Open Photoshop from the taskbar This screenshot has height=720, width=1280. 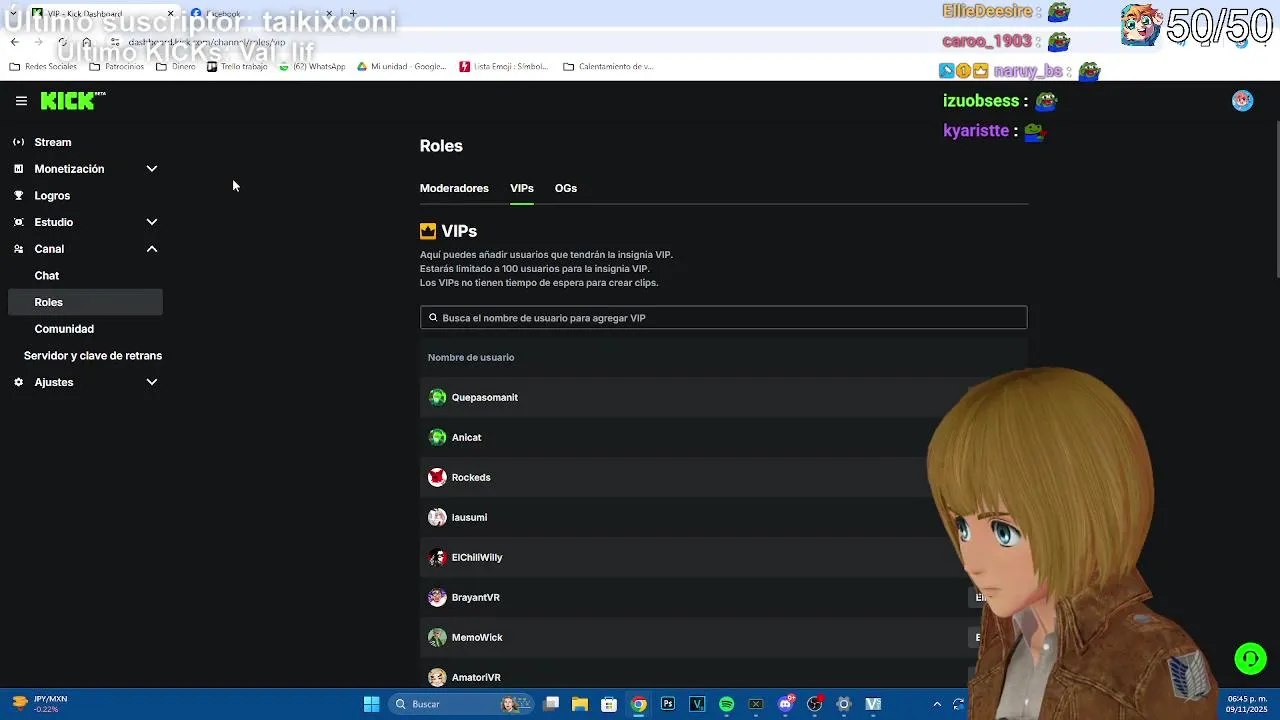click(668, 704)
